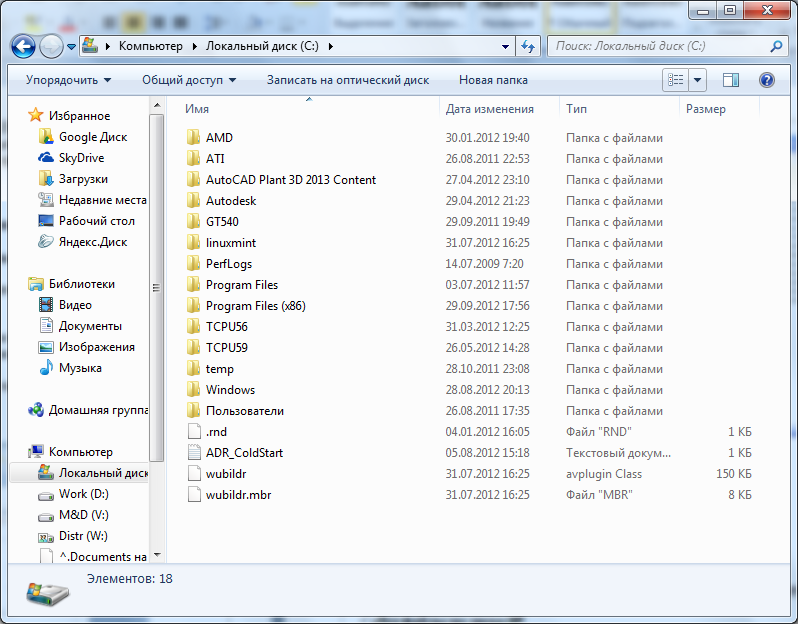
Task: Select the ADR_ColdStart text document
Action: (x=235, y=452)
